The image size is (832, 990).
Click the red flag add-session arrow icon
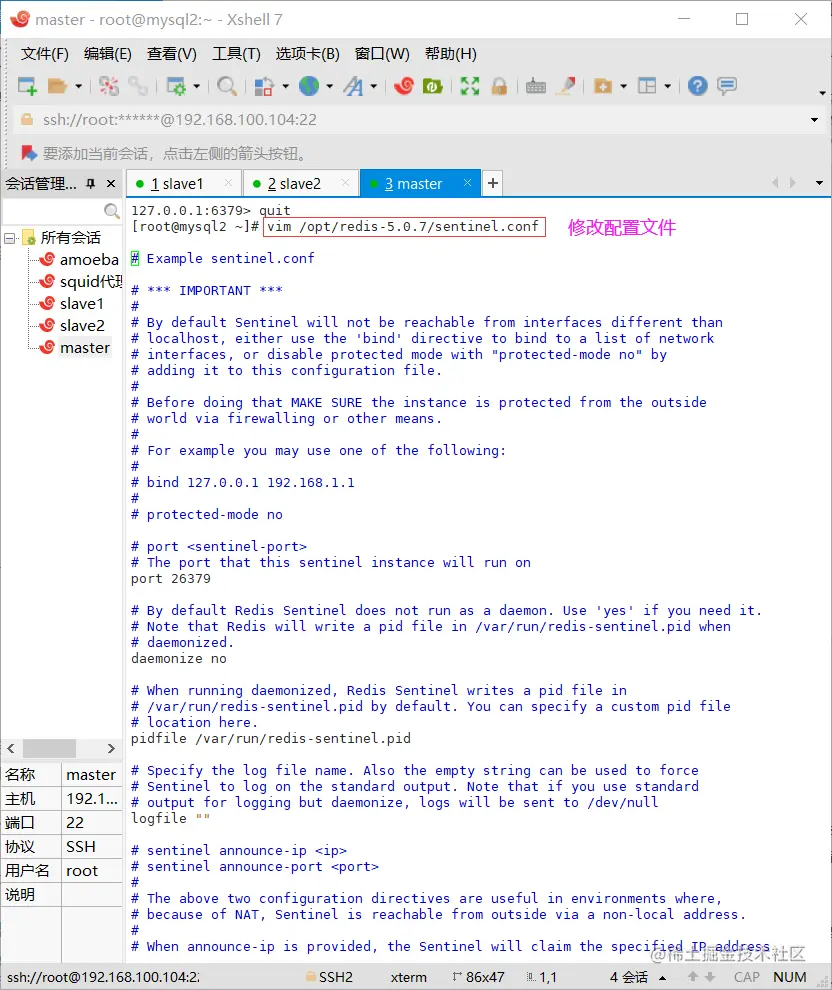point(29,153)
